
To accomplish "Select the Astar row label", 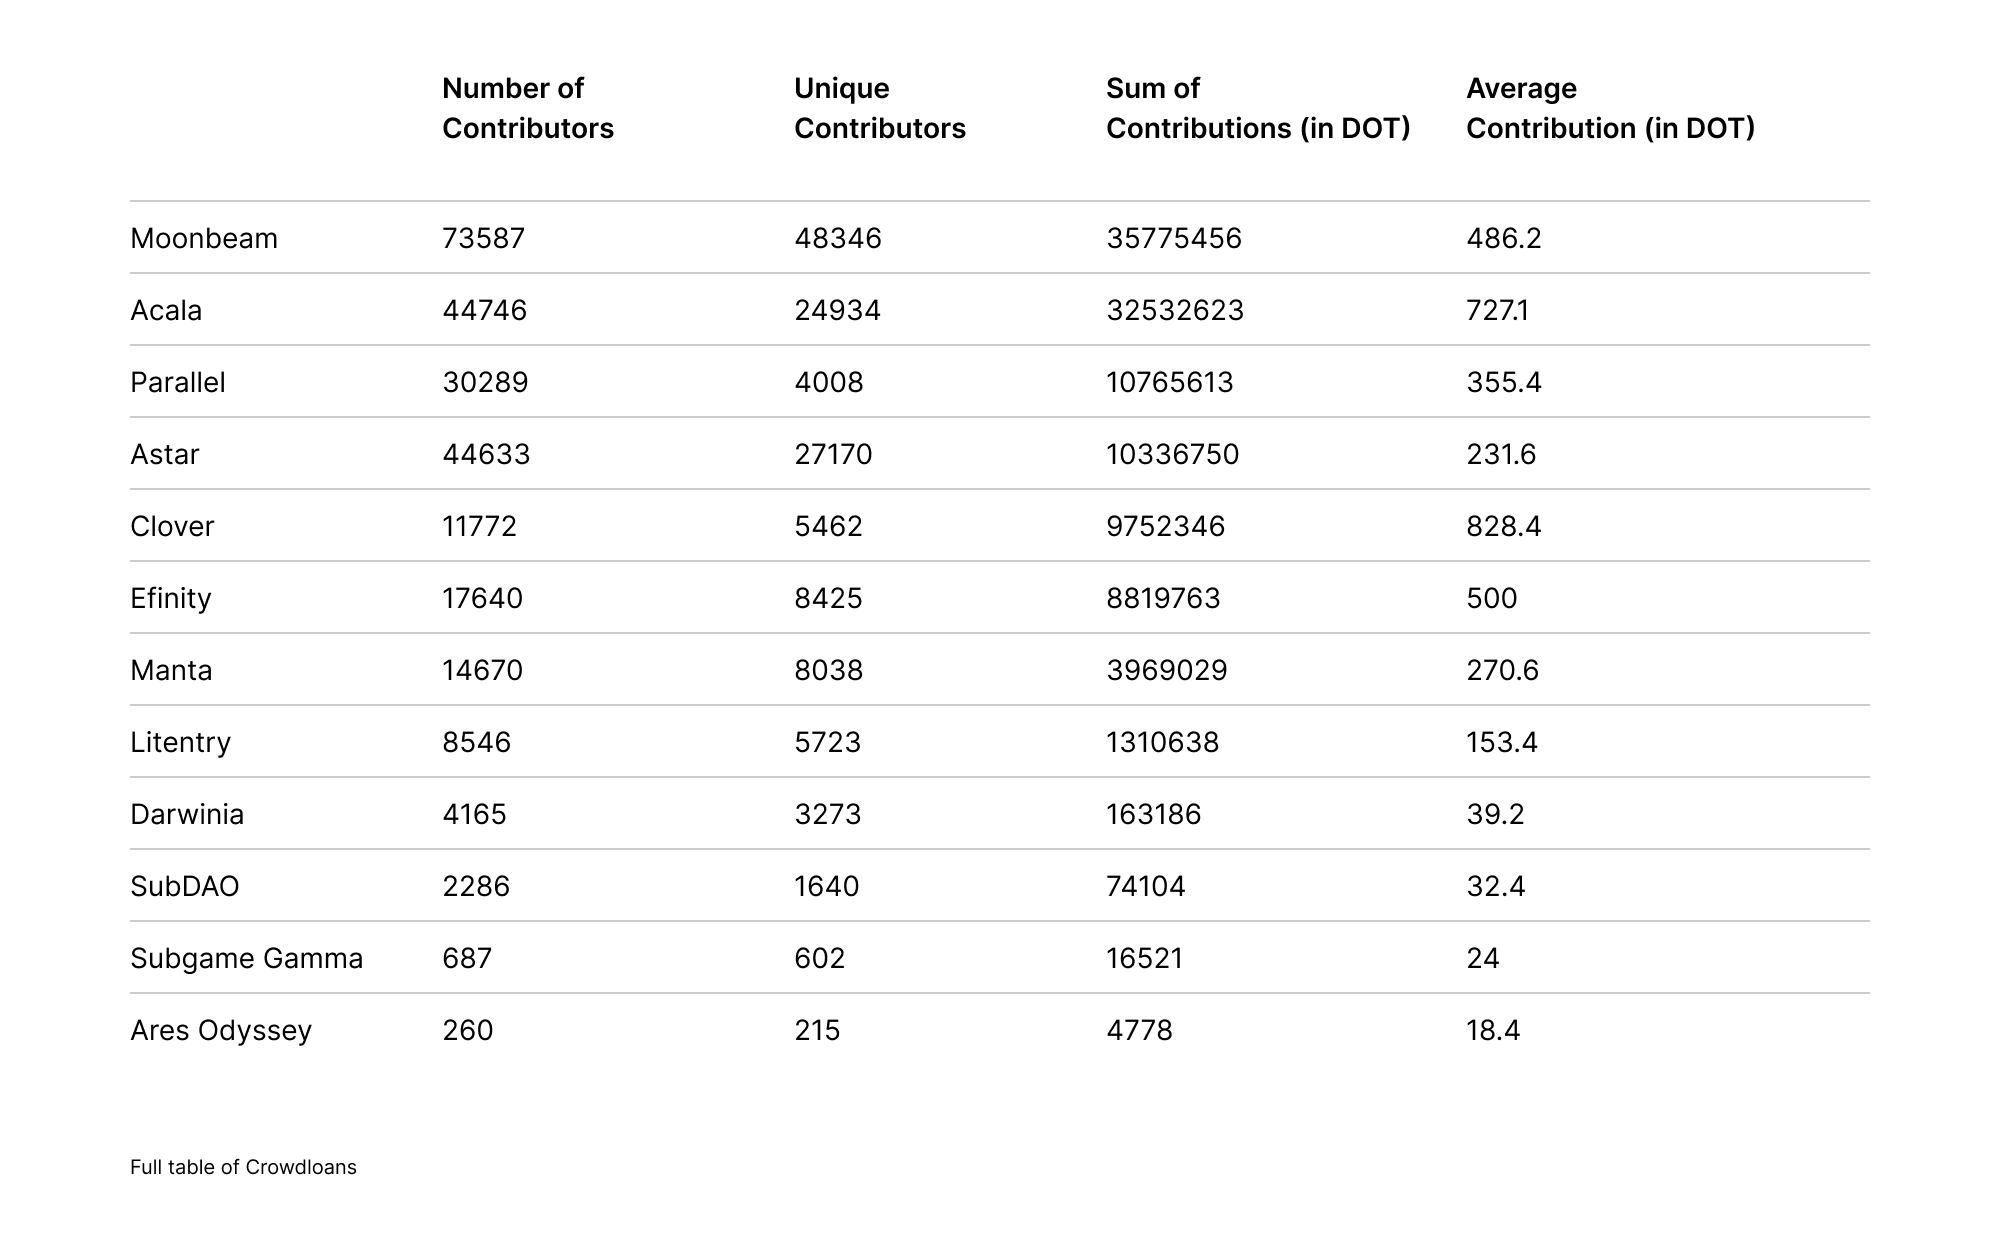I will click(165, 454).
